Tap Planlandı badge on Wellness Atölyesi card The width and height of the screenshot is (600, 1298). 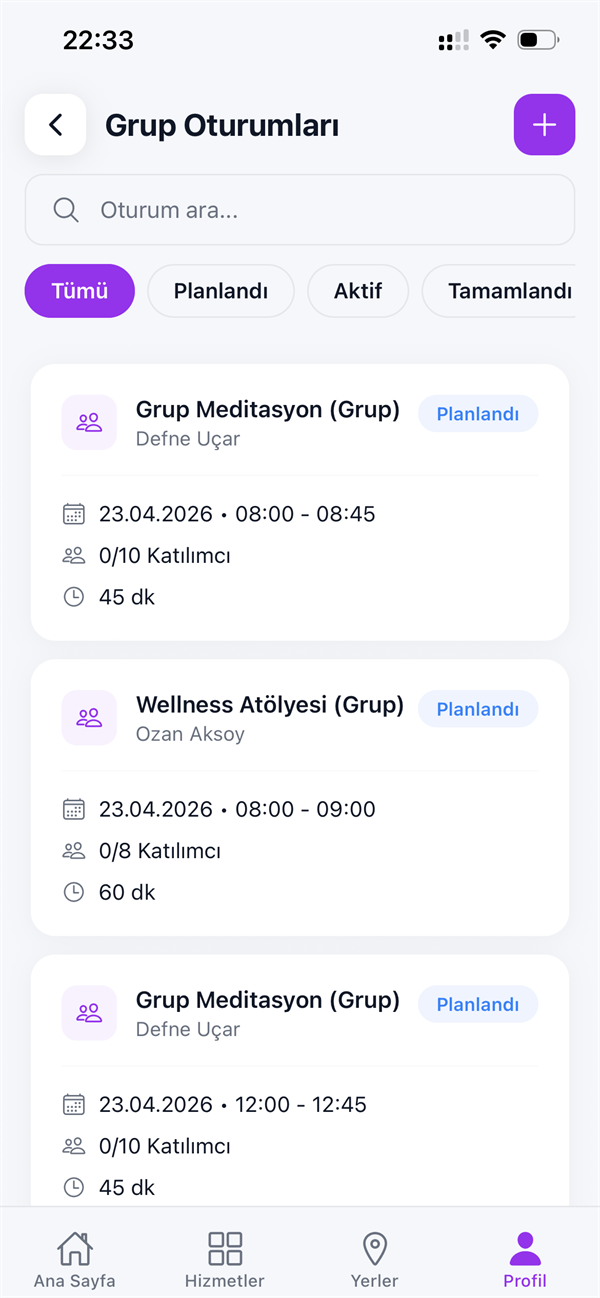point(478,709)
